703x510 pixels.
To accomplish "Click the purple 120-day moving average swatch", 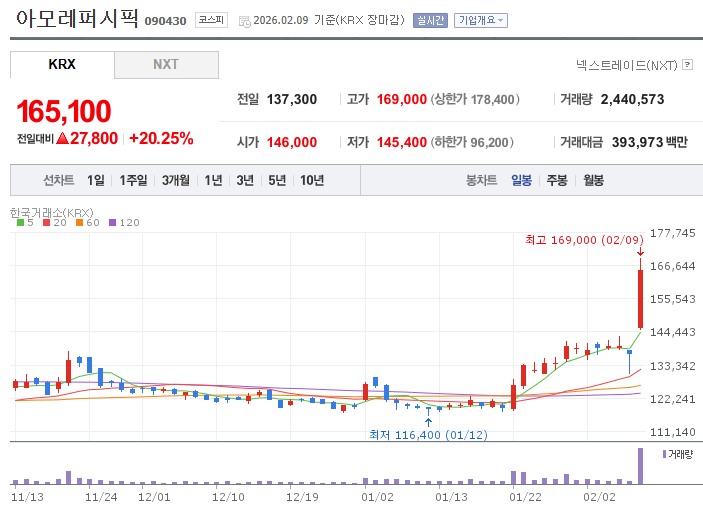I will pos(113,222).
